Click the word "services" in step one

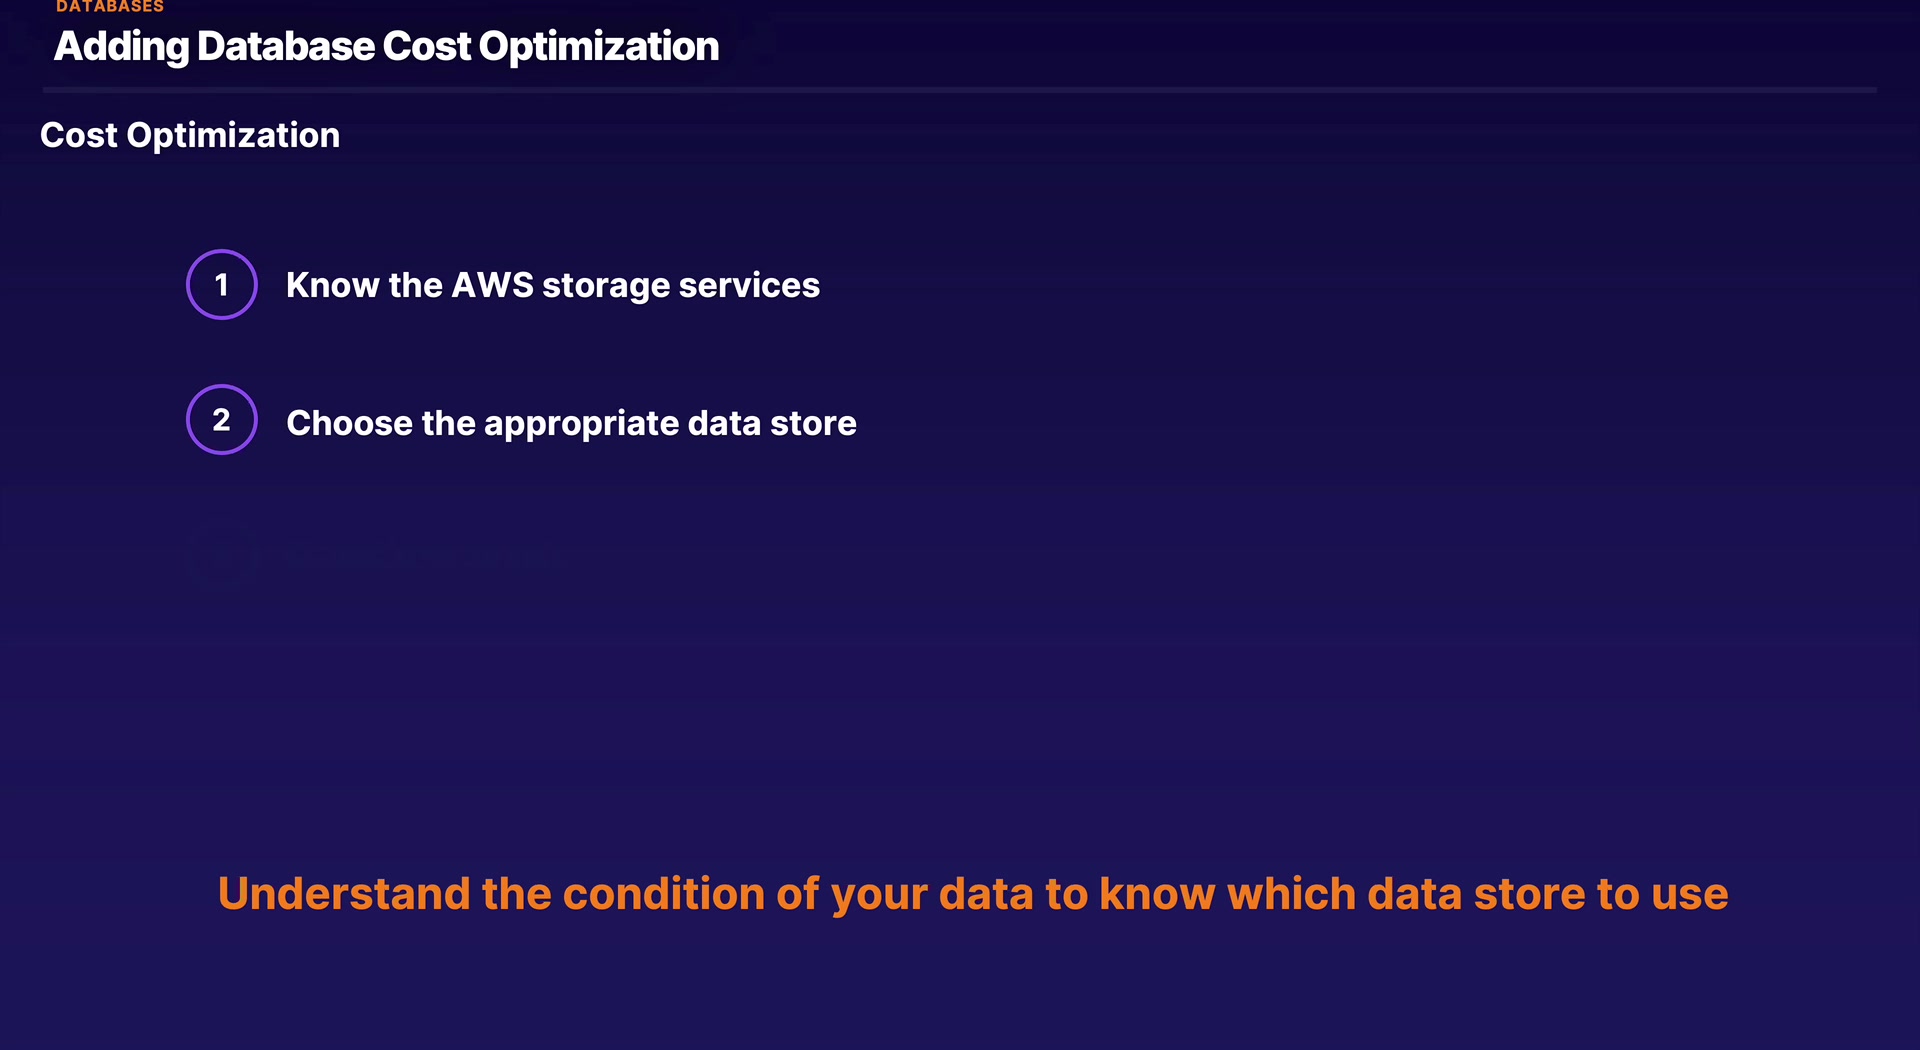pos(749,286)
